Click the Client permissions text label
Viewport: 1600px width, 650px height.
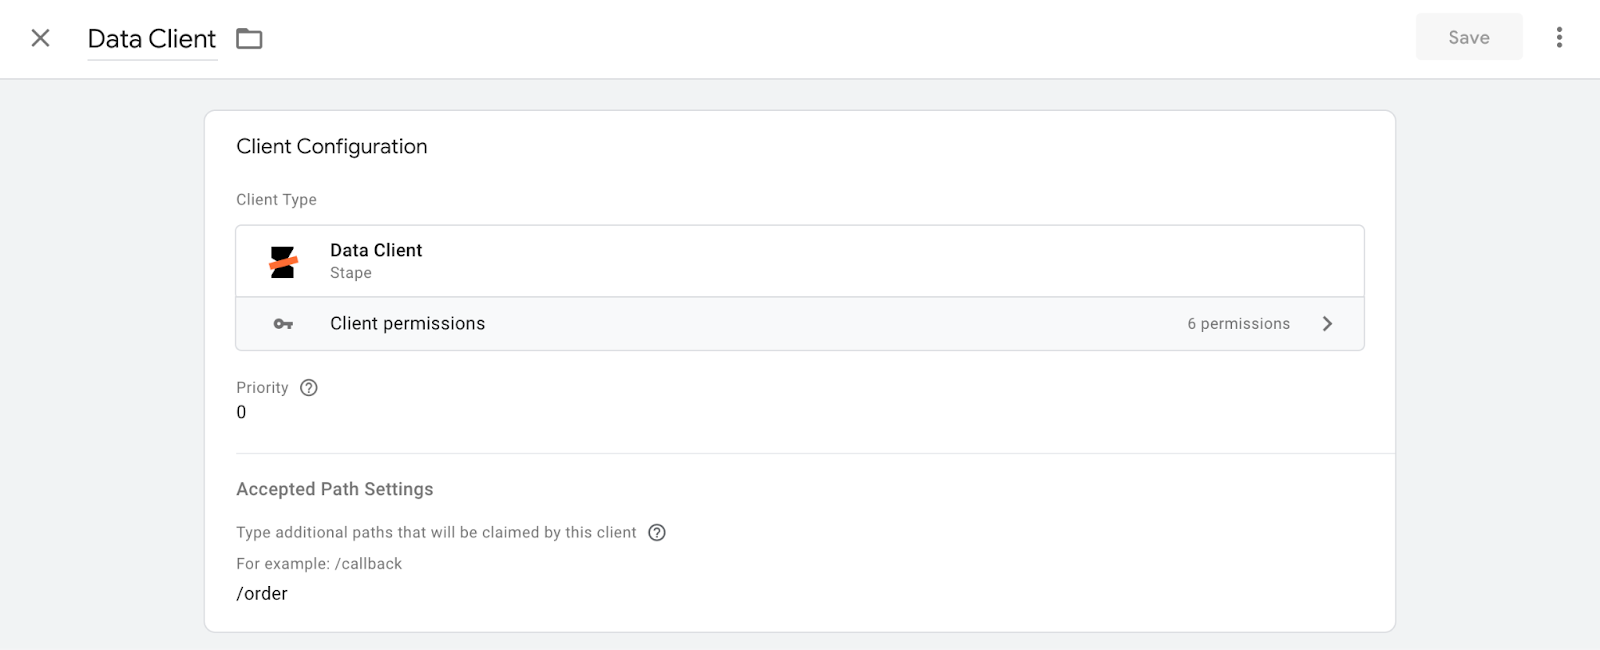coord(407,323)
